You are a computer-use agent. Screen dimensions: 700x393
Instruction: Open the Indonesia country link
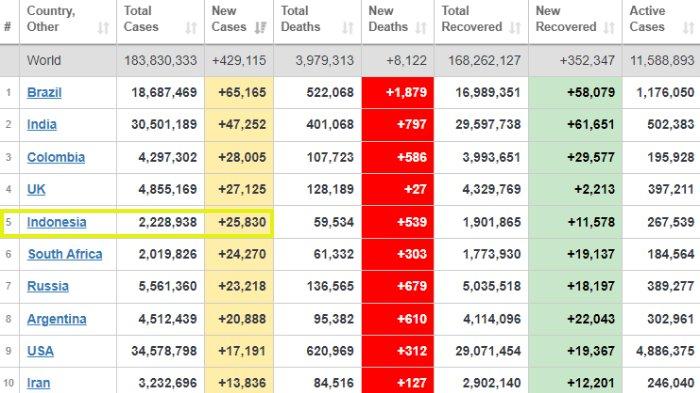click(57, 222)
